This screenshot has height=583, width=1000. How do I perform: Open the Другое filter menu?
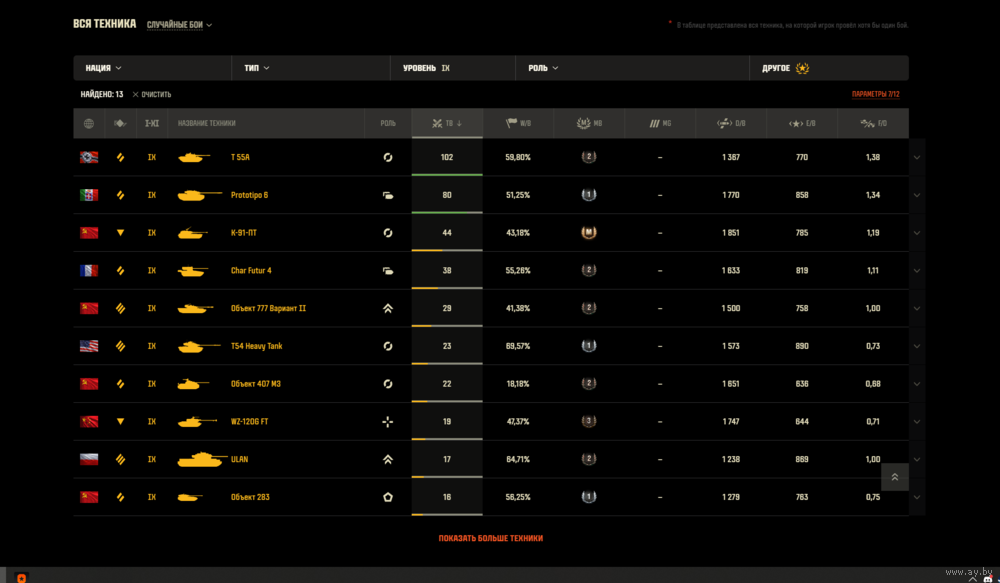(x=786, y=68)
